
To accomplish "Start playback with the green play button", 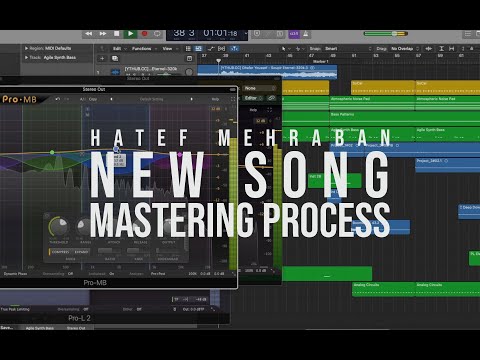I will [130, 34].
